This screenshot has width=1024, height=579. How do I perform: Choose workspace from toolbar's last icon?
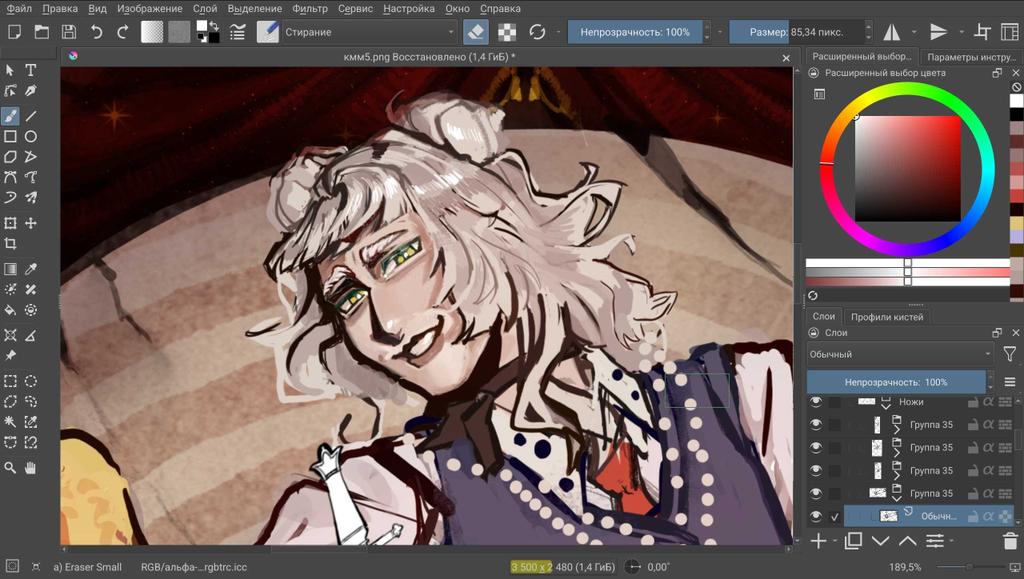pyautogui.click(x=1010, y=32)
